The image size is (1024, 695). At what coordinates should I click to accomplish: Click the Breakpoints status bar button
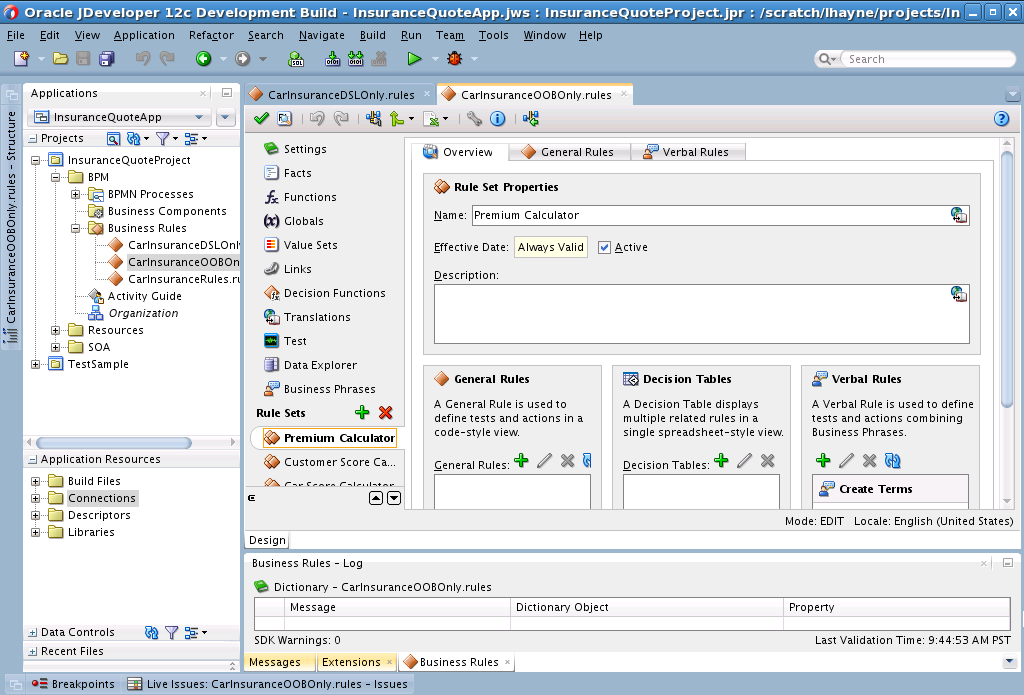tap(74, 684)
